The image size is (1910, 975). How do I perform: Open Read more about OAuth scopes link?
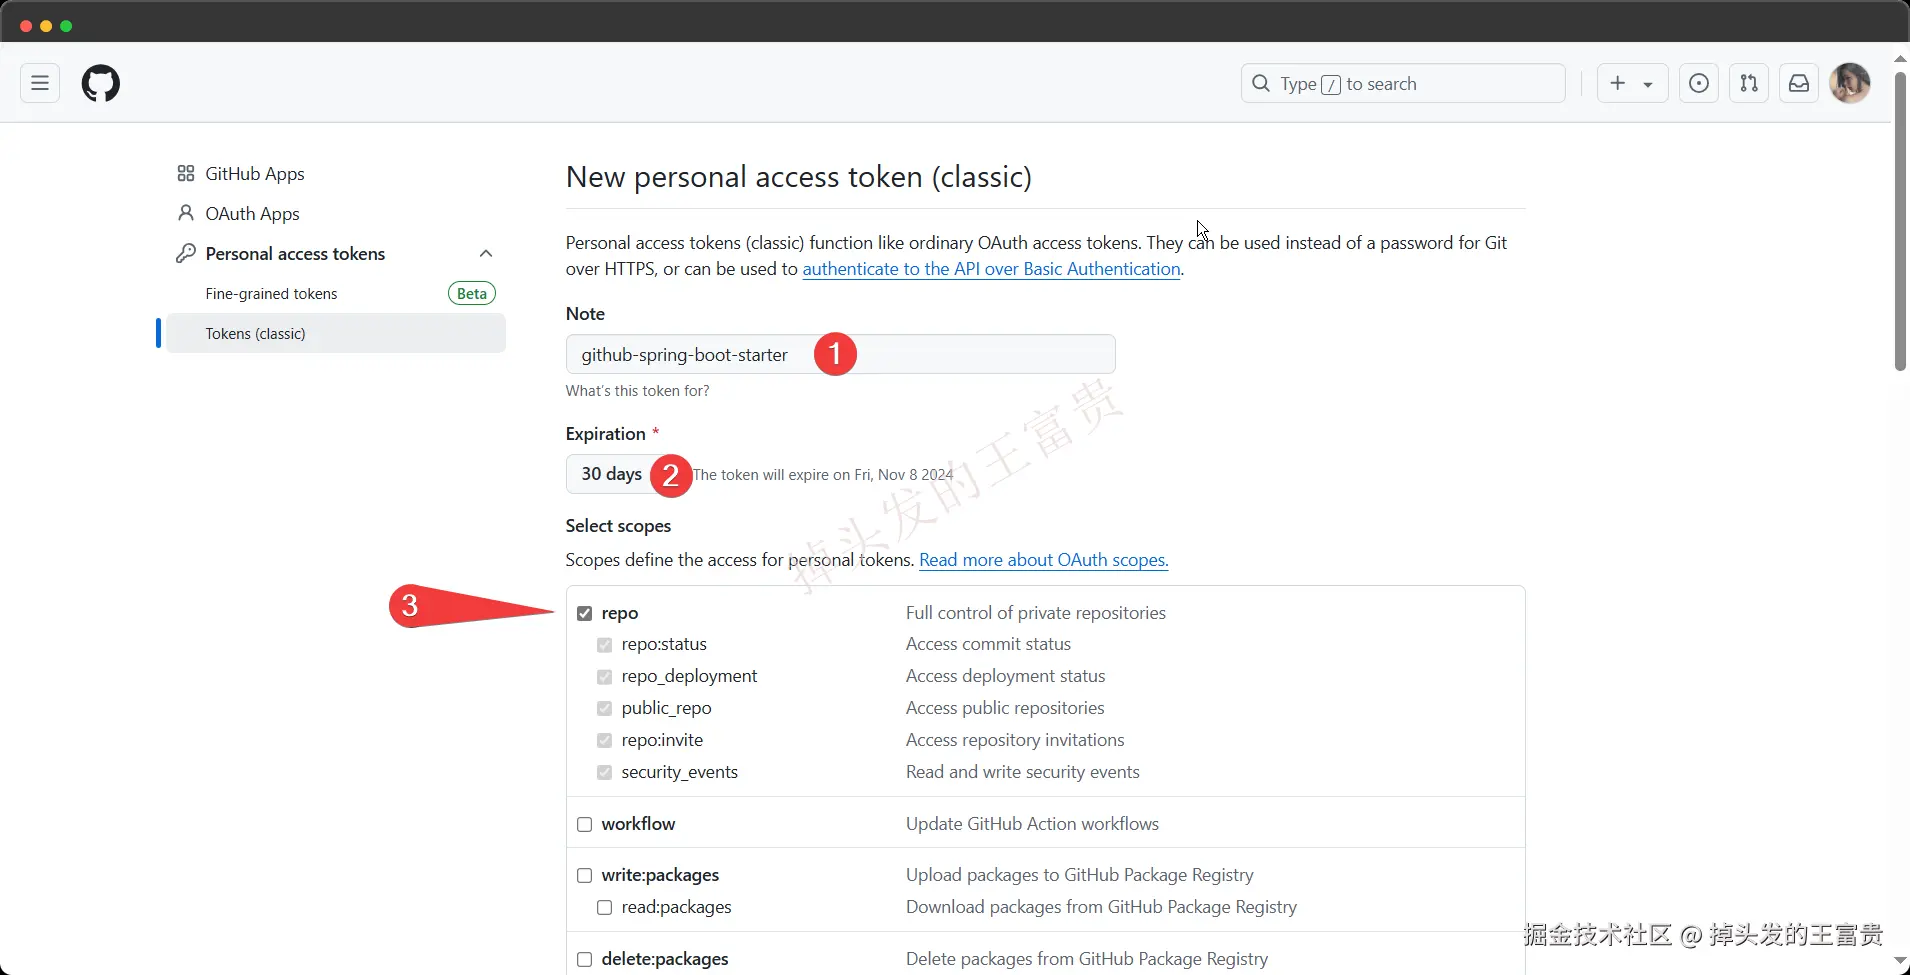tap(1043, 560)
